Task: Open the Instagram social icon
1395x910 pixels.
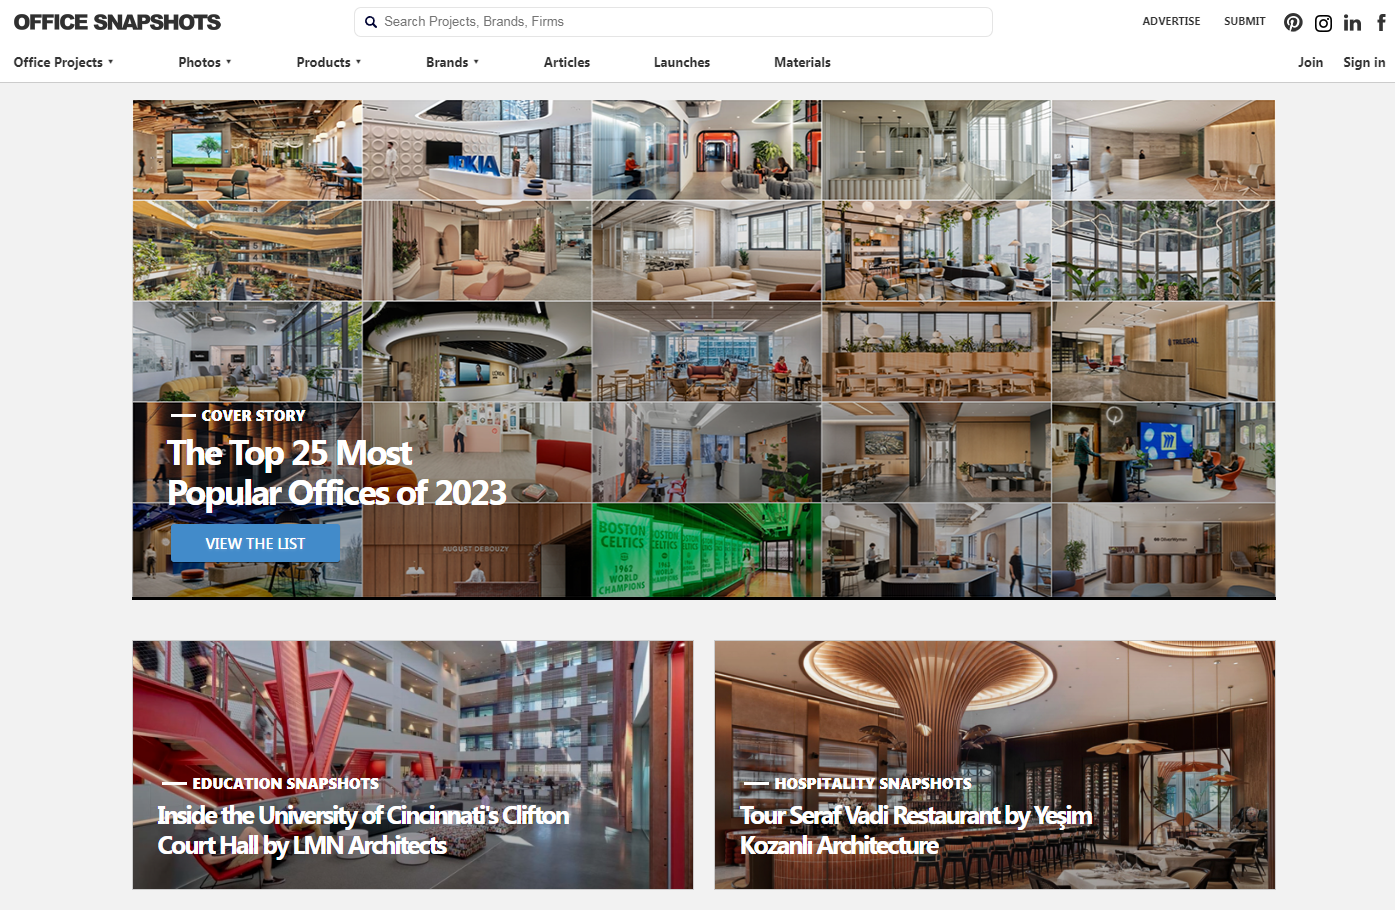Action: (1323, 23)
